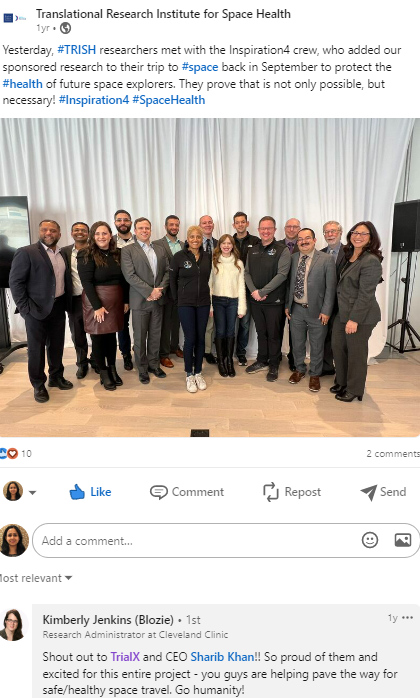The width and height of the screenshot is (420, 698).
Task: Click the Translational Research Institute logo
Action: click(15, 18)
